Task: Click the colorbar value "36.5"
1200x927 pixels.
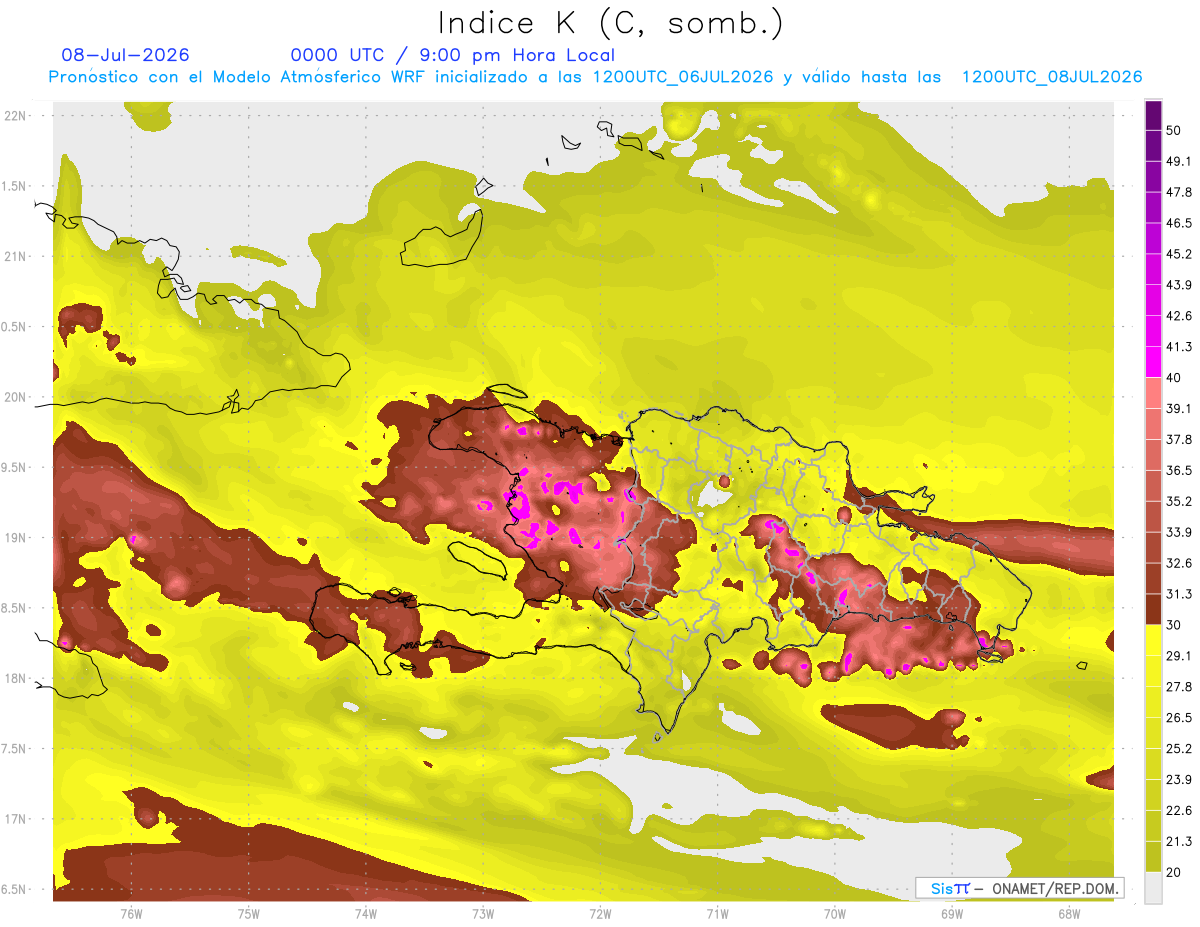Action: (1179, 470)
